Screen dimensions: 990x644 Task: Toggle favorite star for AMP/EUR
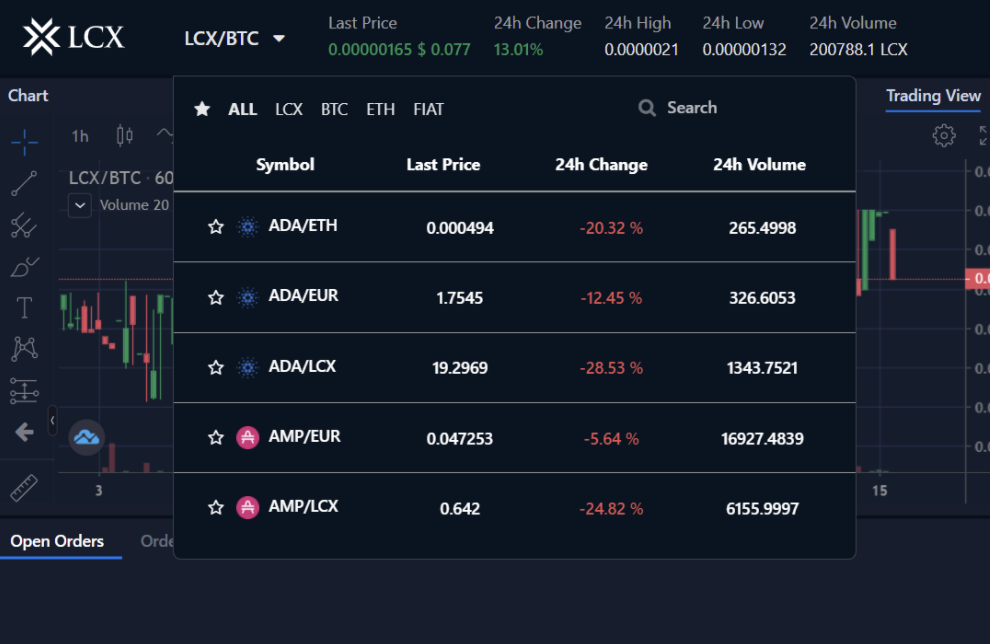(x=215, y=438)
